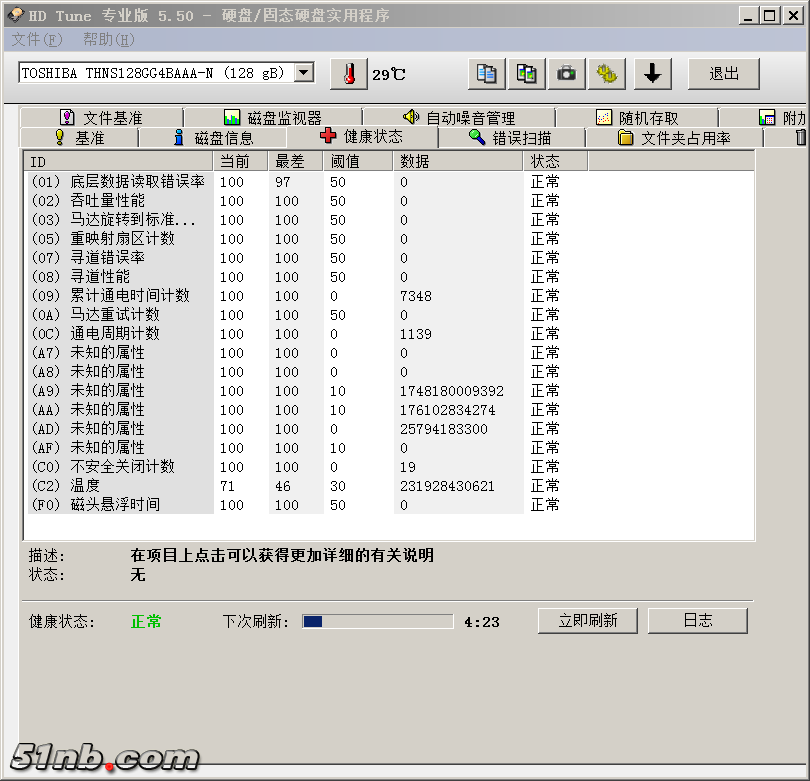Screen dimensions: 810x781
Task: Switch to the 磁盘信息 tab
Action: 213,138
